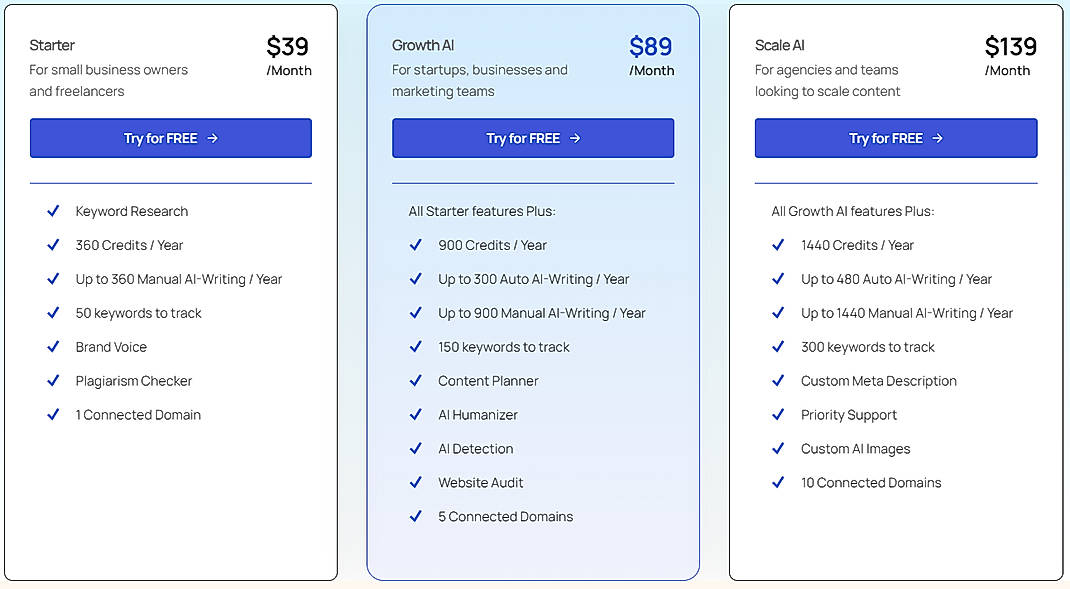The height and width of the screenshot is (589, 1070).
Task: Click the checkmark beside Keyword Research
Action: (x=53, y=211)
